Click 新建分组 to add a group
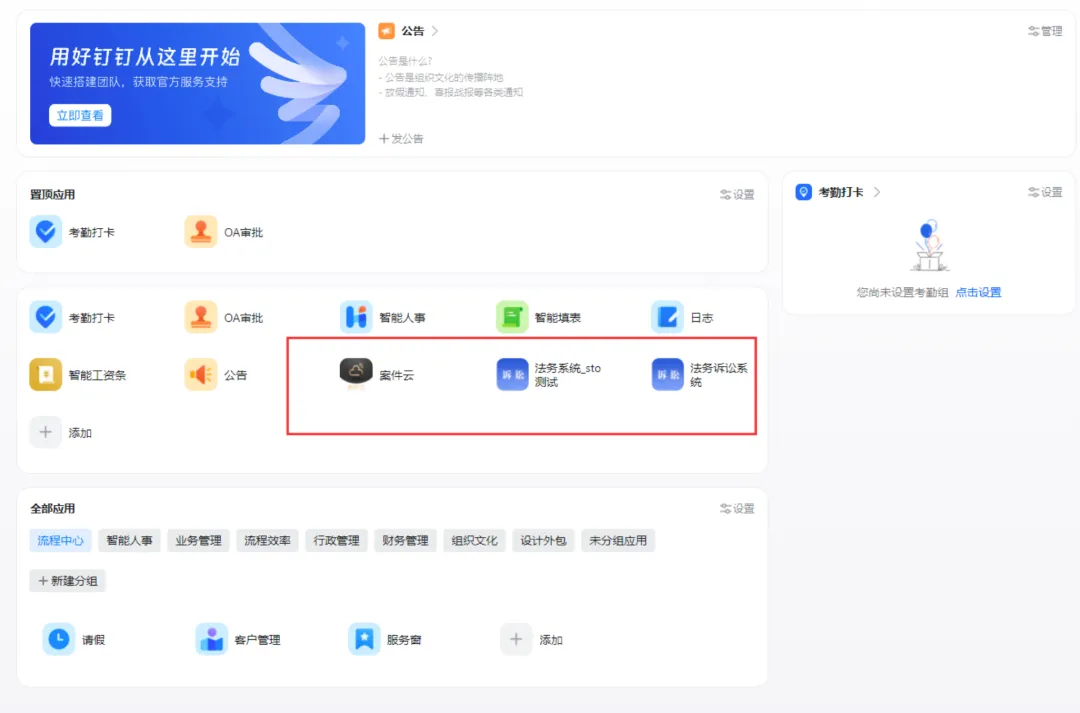Screen dimensions: 1080x713 pos(67,580)
